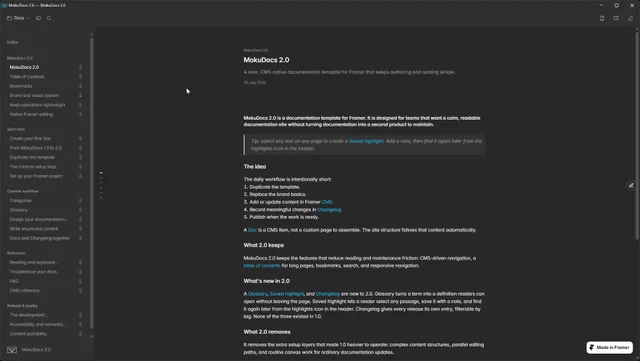Image resolution: width=640 pixels, height=361 pixels.
Task: Click the sidebar vertical scrollbar thumb
Action: pos(91,183)
